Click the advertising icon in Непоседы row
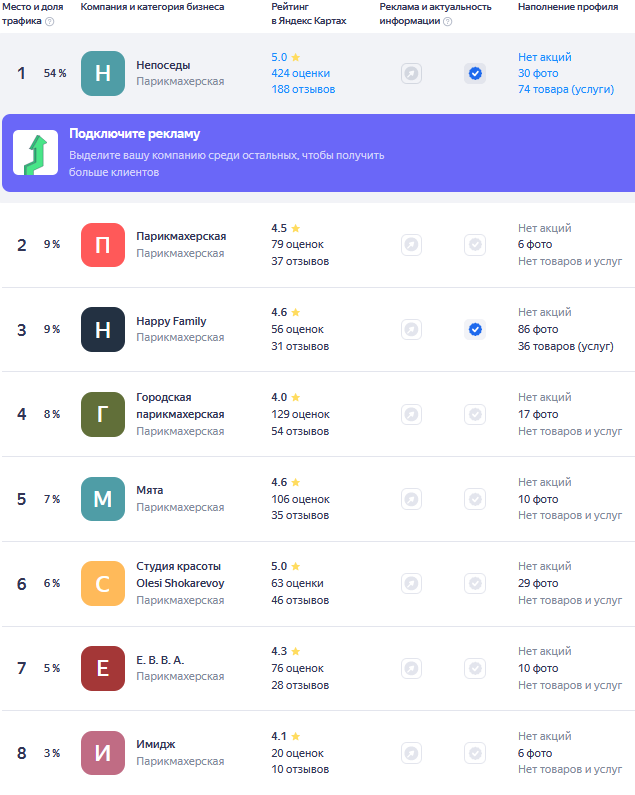 411,74
